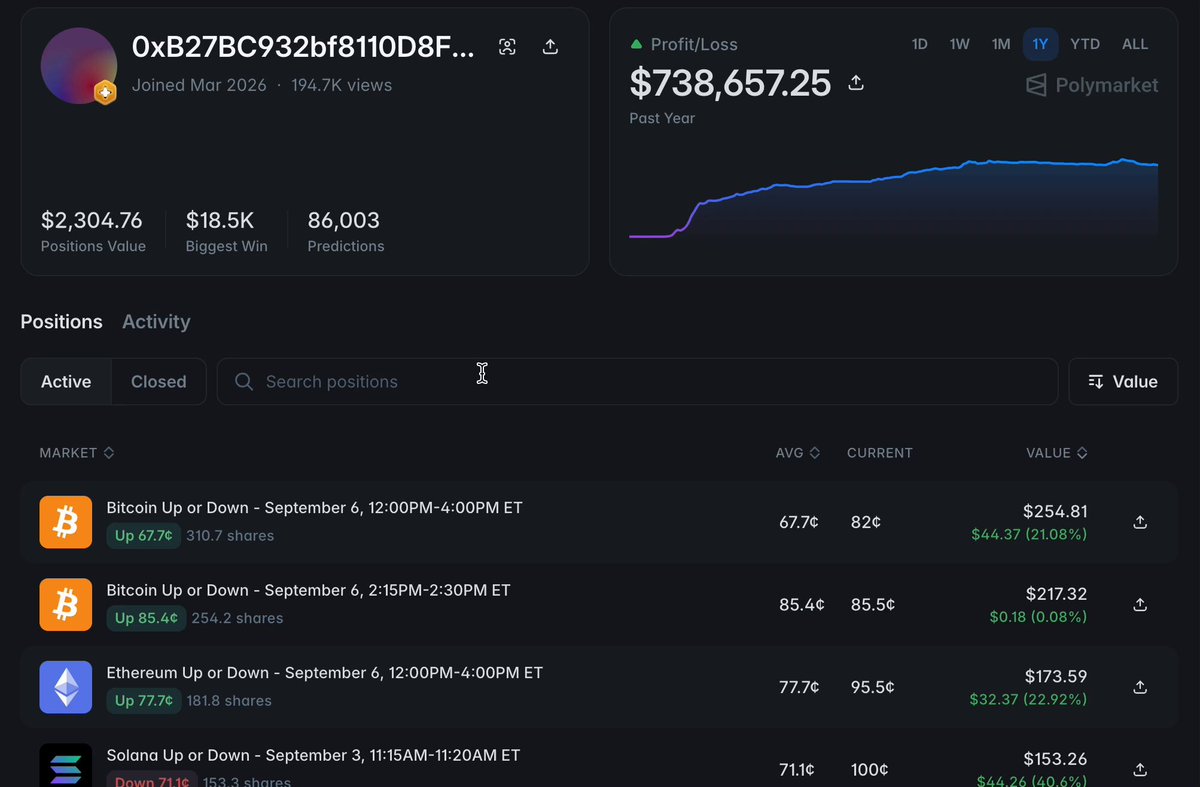Open the Value sort dropdown
The image size is (1200, 787).
tap(1123, 381)
